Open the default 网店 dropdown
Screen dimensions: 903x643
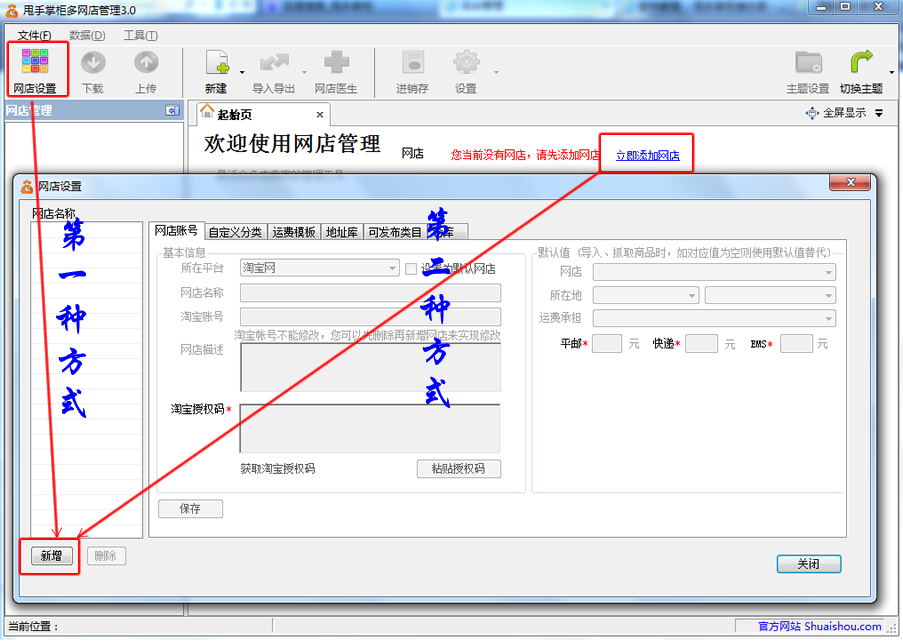(x=714, y=272)
